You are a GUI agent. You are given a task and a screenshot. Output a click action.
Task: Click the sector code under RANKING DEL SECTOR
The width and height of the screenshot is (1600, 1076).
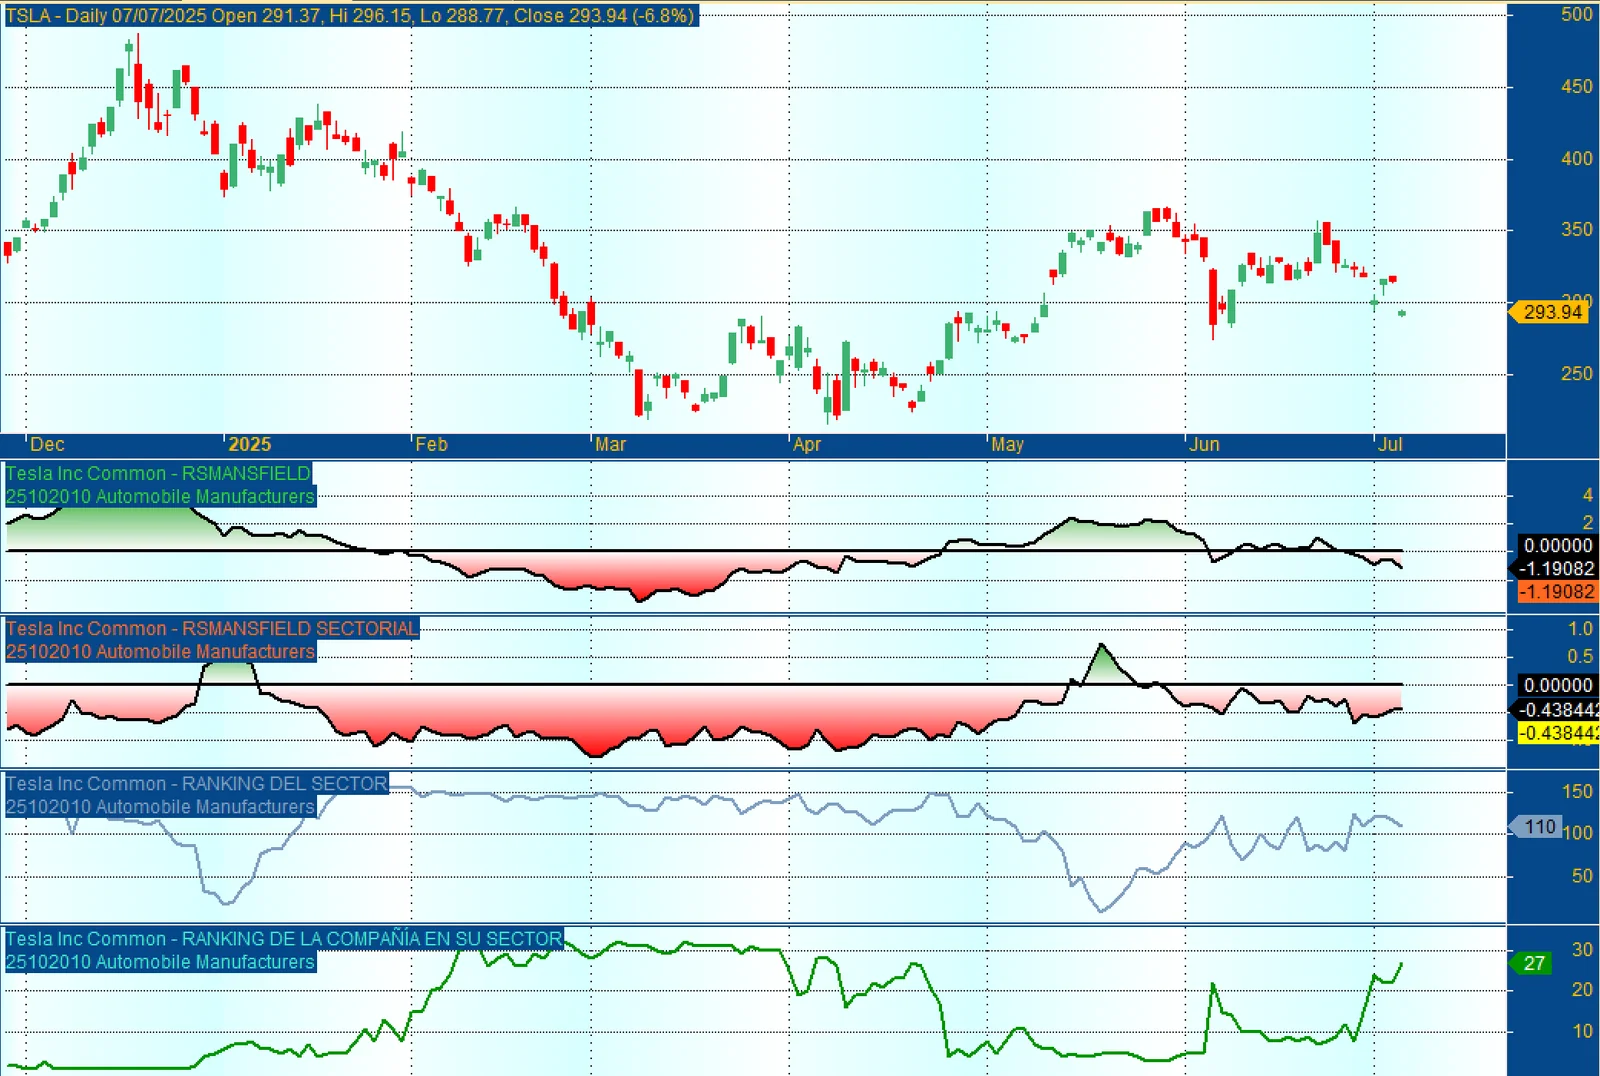click(x=160, y=807)
